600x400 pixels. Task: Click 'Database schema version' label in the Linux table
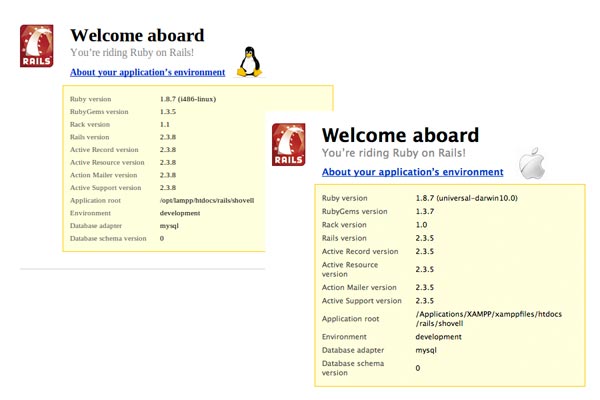(x=108, y=238)
